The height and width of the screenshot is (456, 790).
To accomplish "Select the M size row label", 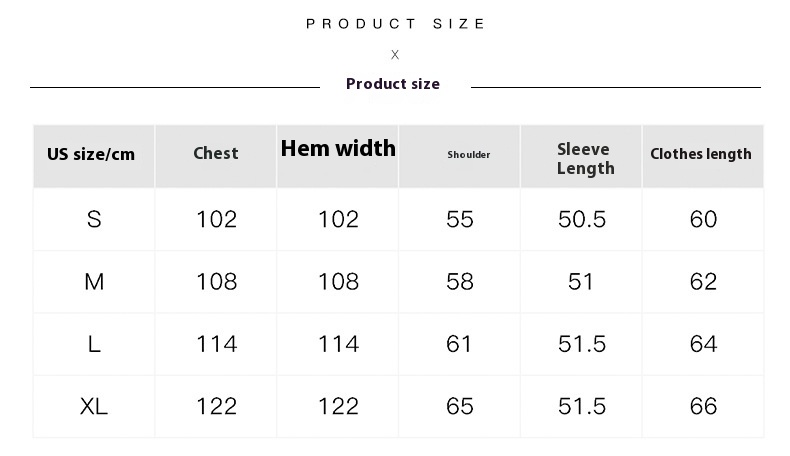I will (x=94, y=282).
